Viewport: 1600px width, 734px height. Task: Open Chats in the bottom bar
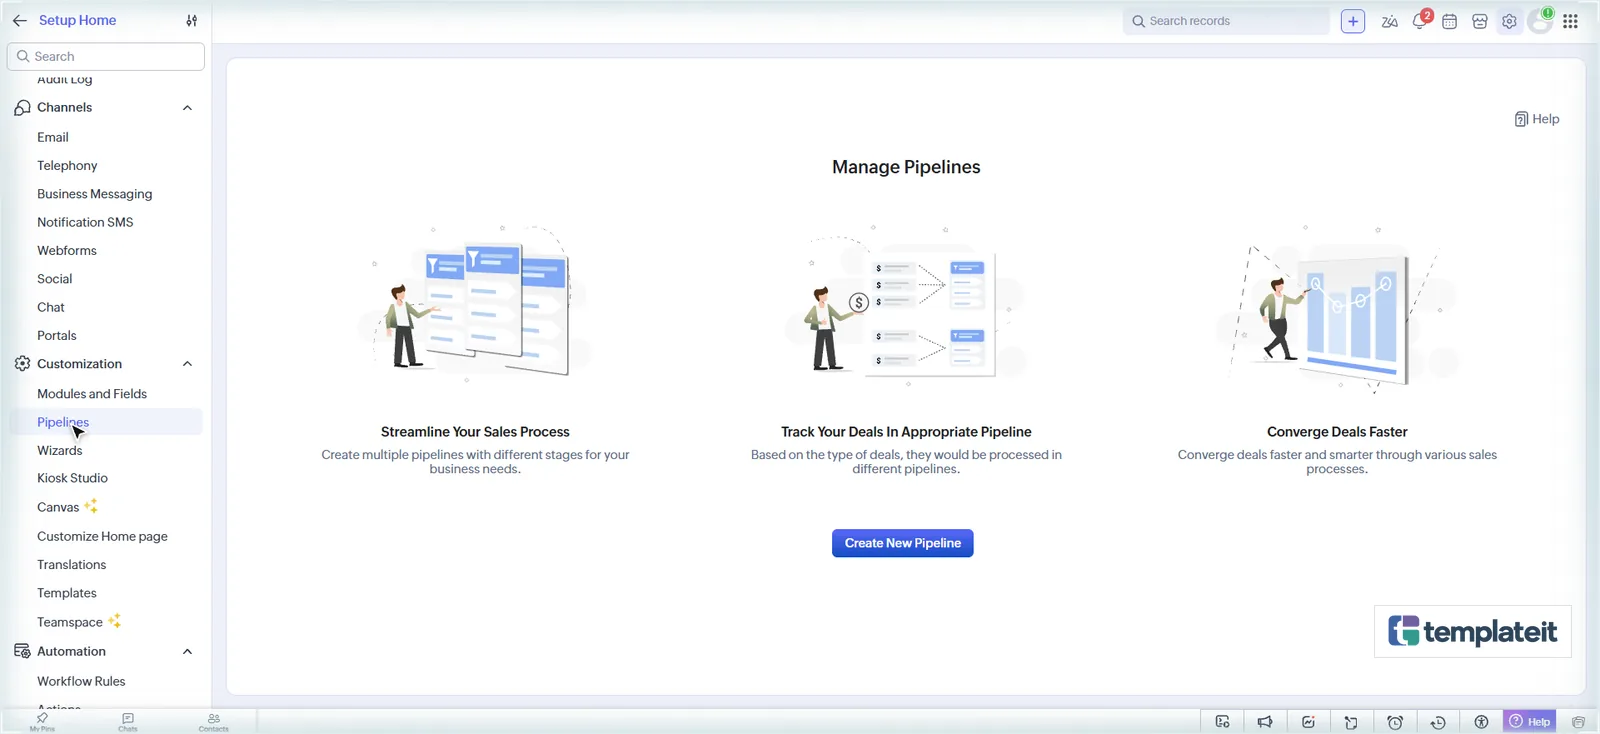pos(128,721)
